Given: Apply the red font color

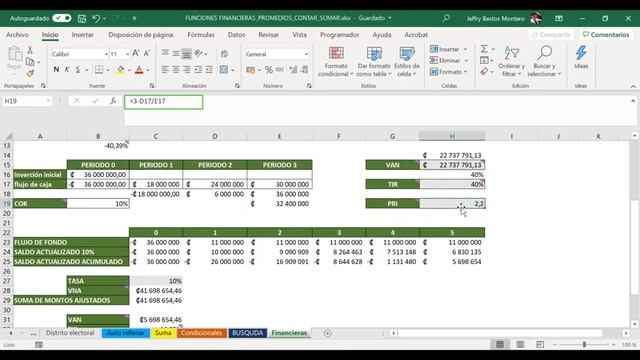Looking at the screenshot, I should [139, 70].
